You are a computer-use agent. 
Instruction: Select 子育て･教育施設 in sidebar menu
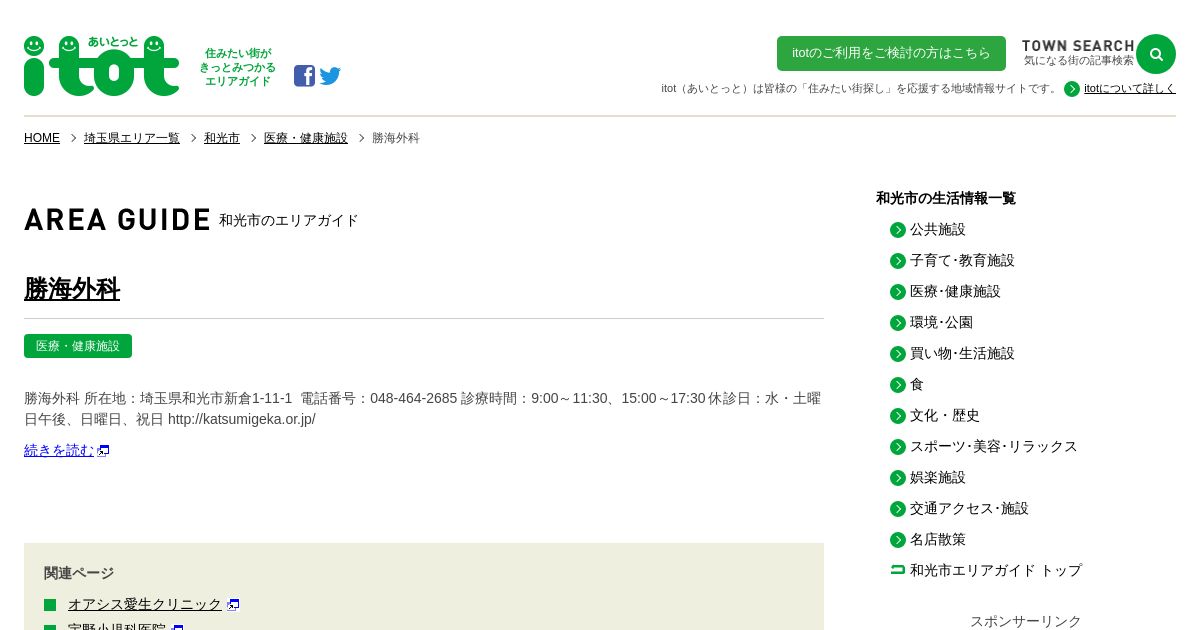962,261
